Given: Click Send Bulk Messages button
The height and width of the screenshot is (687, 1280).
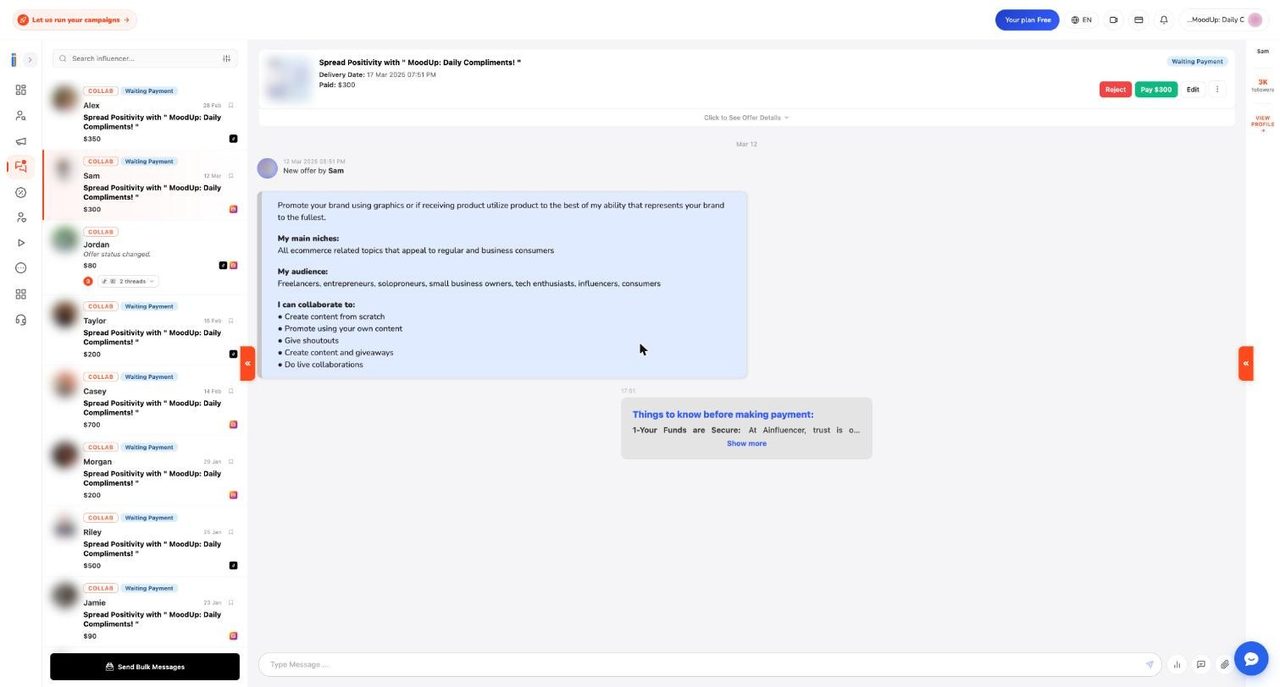Looking at the screenshot, I should (145, 667).
